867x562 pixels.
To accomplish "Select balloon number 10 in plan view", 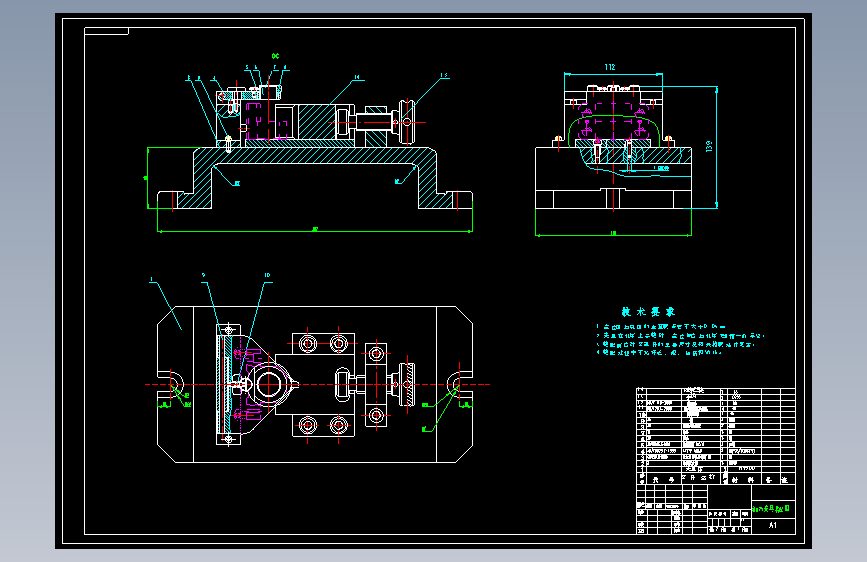I will click(x=267, y=275).
